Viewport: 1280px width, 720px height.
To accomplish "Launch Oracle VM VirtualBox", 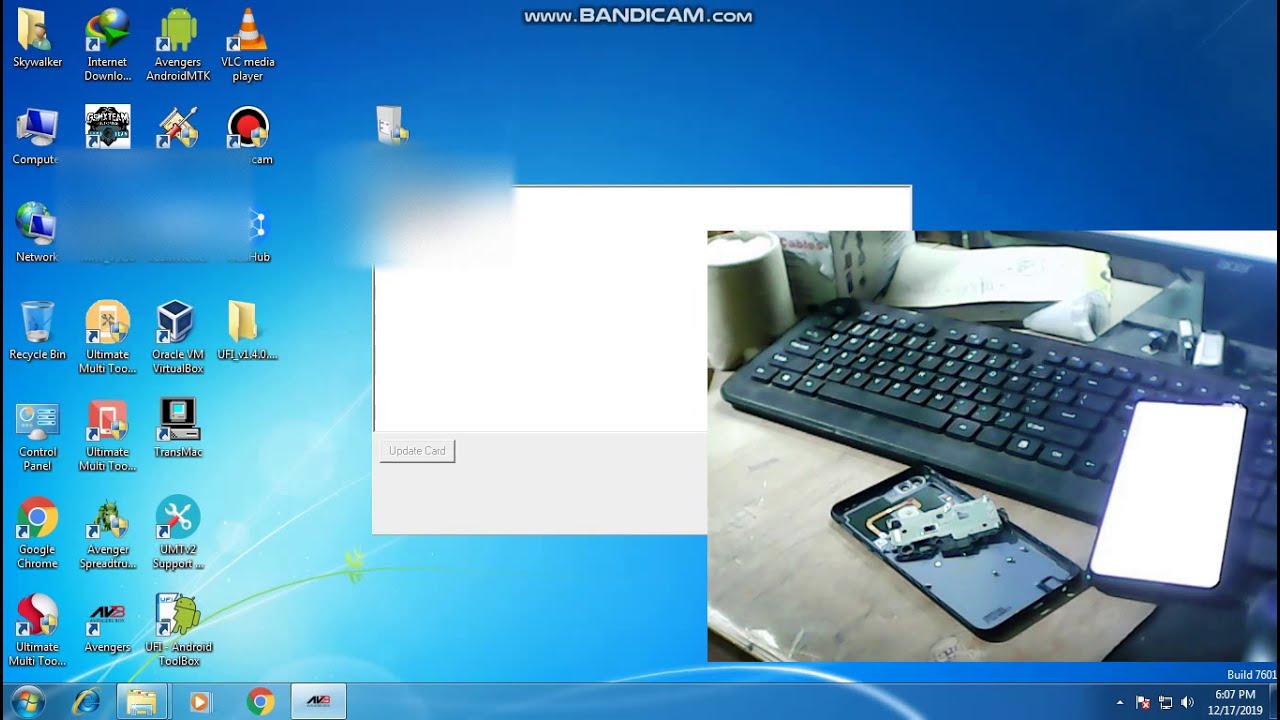I will click(x=178, y=337).
